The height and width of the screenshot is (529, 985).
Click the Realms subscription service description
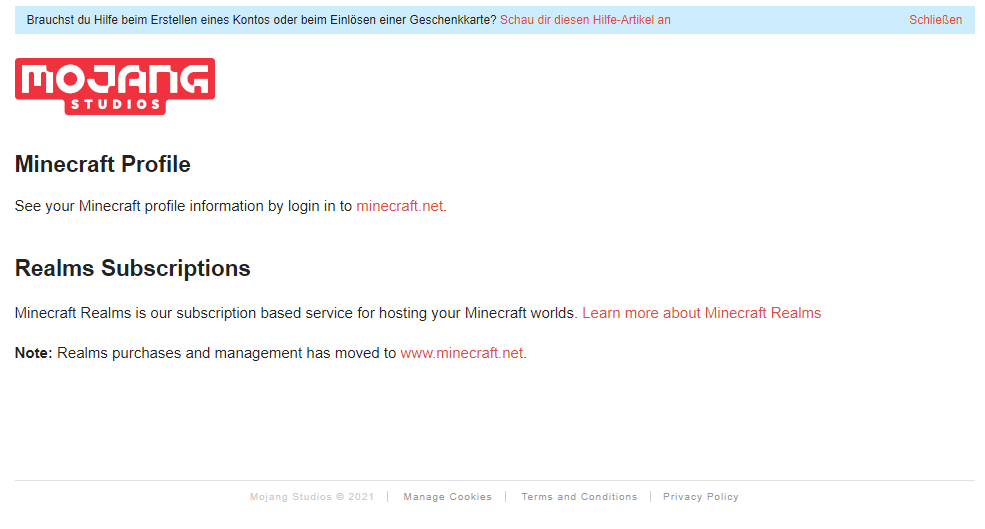pos(296,313)
